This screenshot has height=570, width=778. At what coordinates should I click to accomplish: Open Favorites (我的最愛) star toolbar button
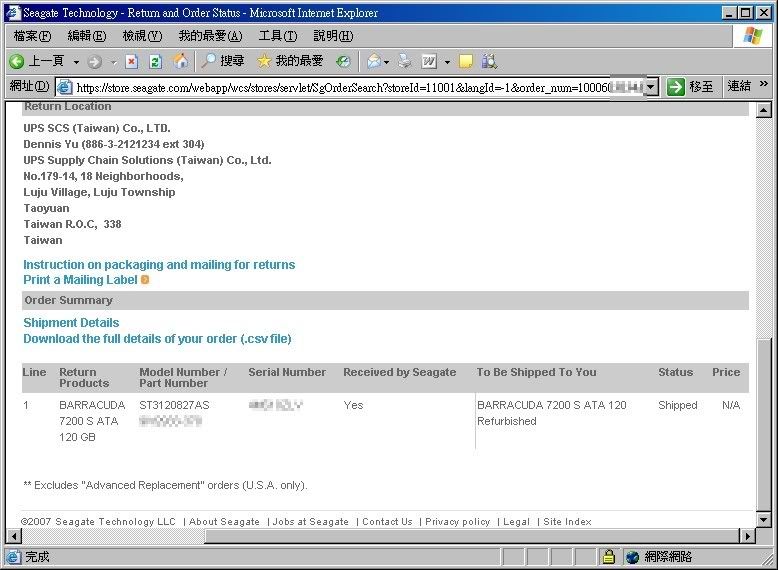click(x=290, y=61)
